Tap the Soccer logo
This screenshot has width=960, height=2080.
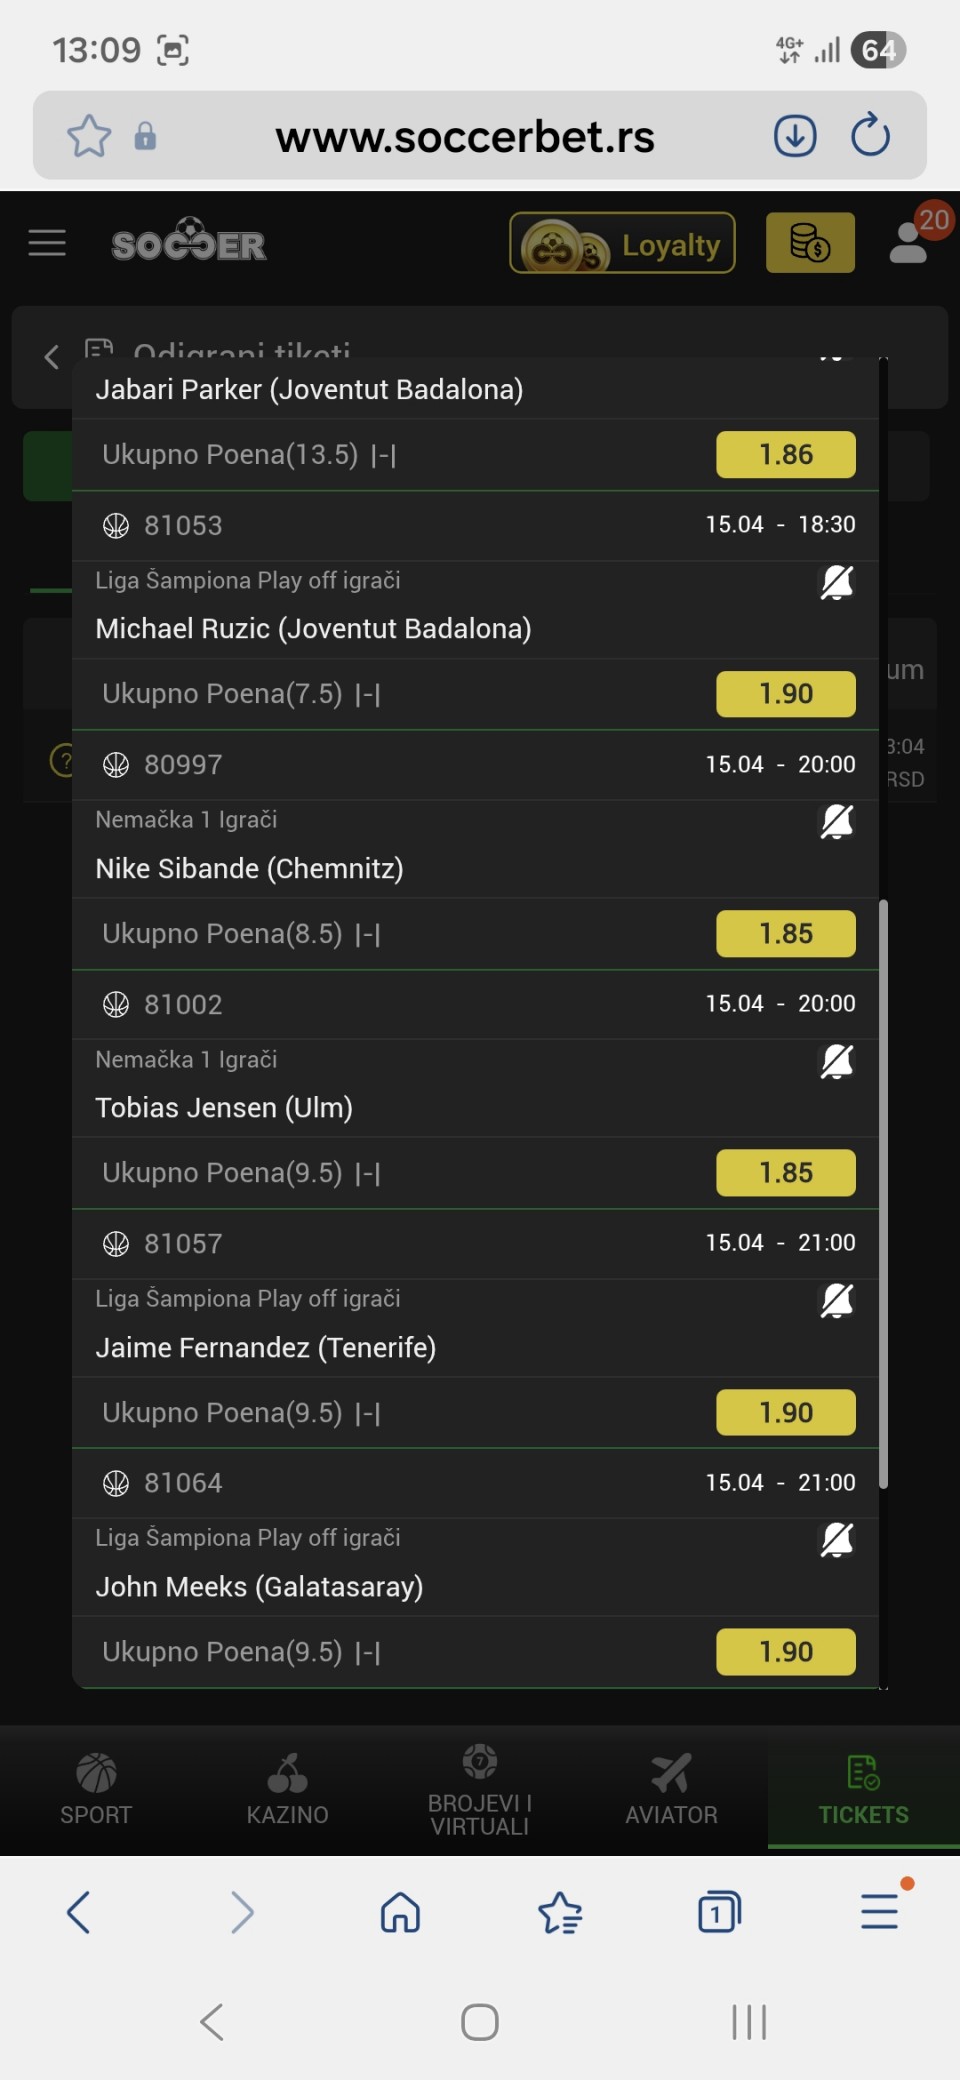click(x=189, y=243)
